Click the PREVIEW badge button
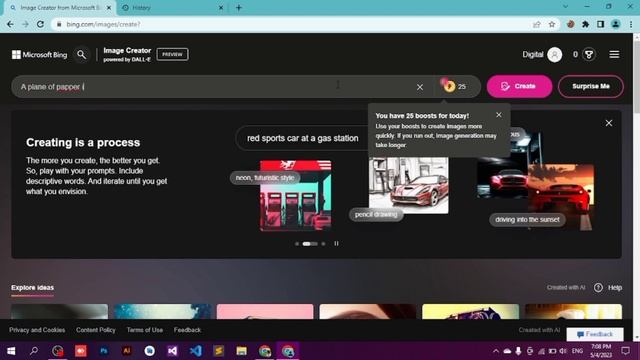 pyautogui.click(x=172, y=54)
